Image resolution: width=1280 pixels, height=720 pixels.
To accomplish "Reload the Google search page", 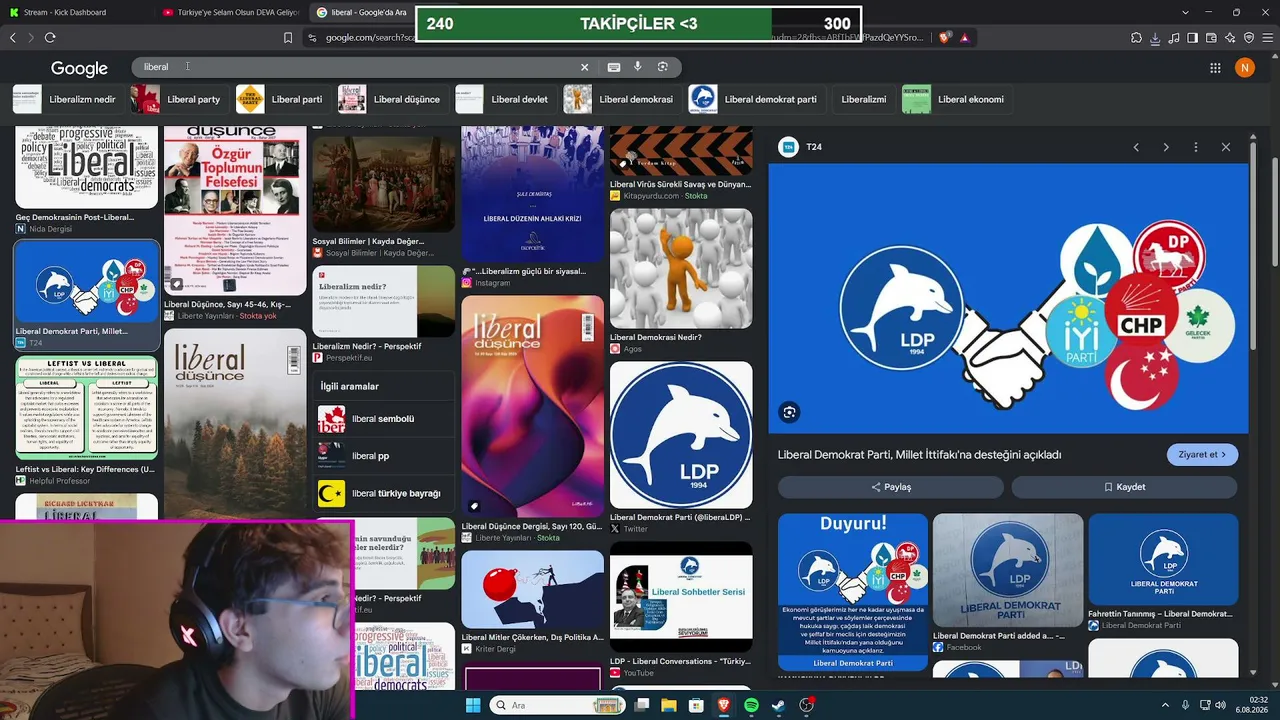I will 49,37.
